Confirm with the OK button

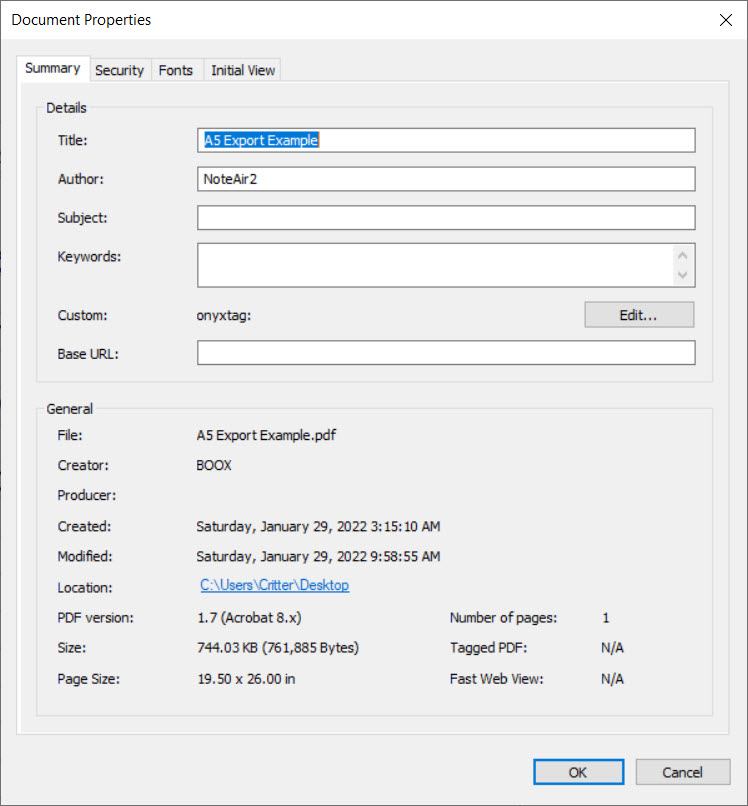pyautogui.click(x=578, y=772)
